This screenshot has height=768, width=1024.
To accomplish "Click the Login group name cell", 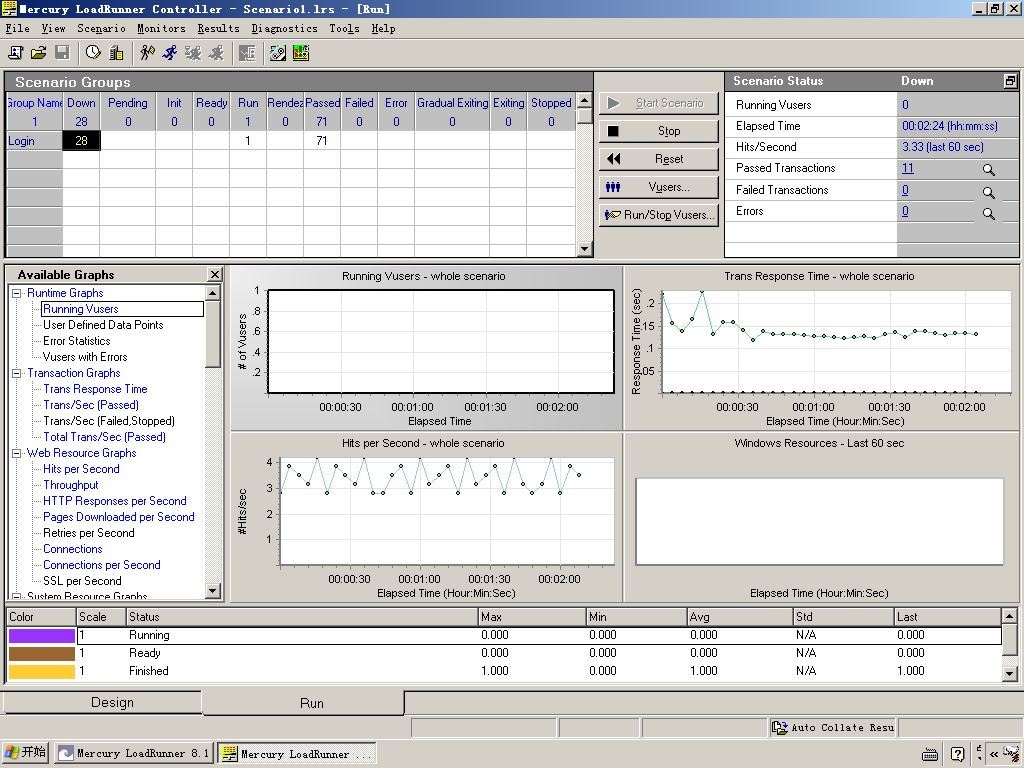I will (x=34, y=141).
